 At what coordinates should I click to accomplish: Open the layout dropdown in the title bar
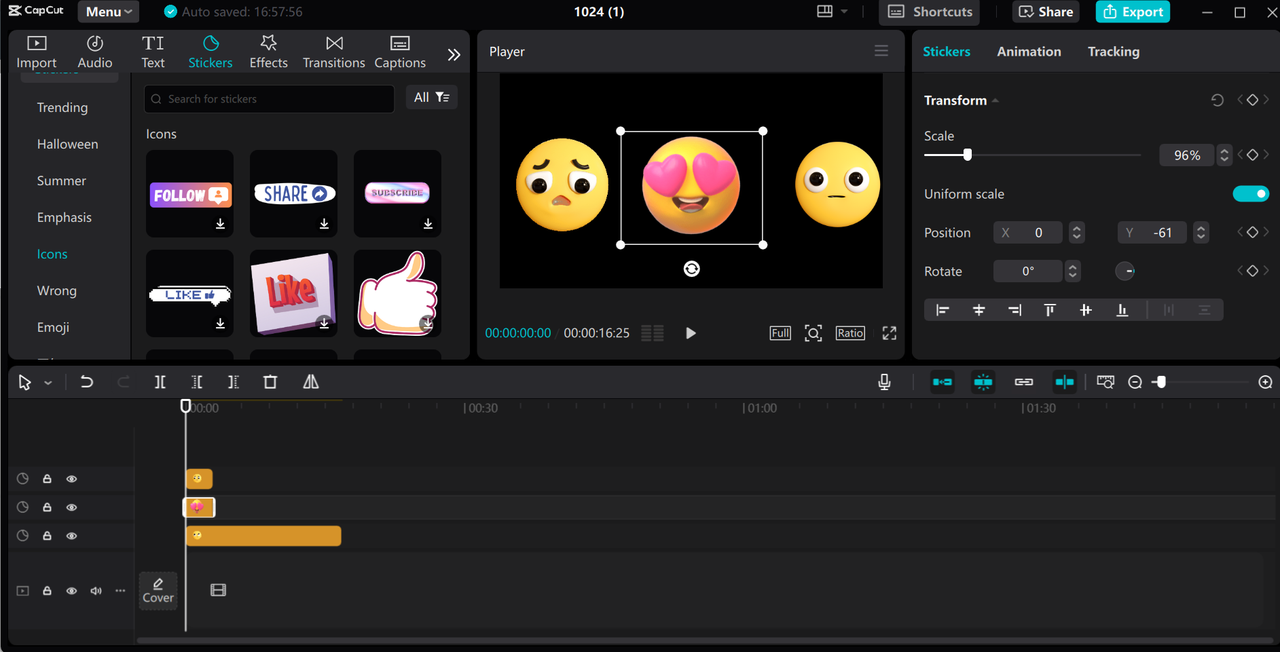[832, 12]
